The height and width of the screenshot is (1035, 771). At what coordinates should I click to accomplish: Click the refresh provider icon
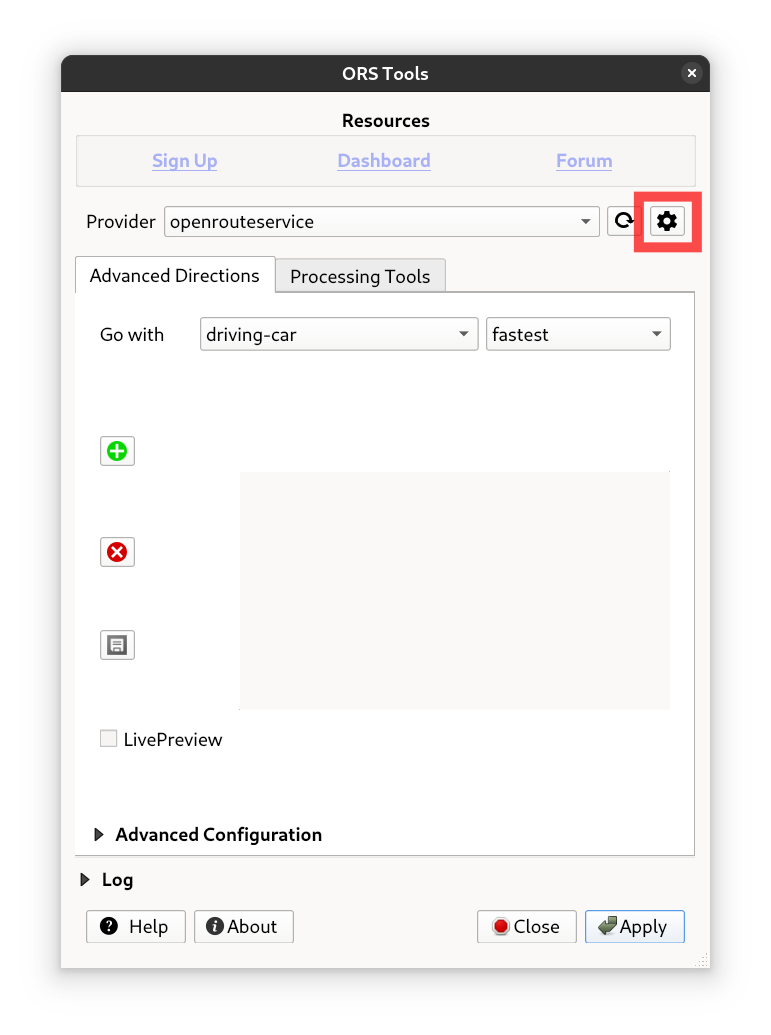623,221
